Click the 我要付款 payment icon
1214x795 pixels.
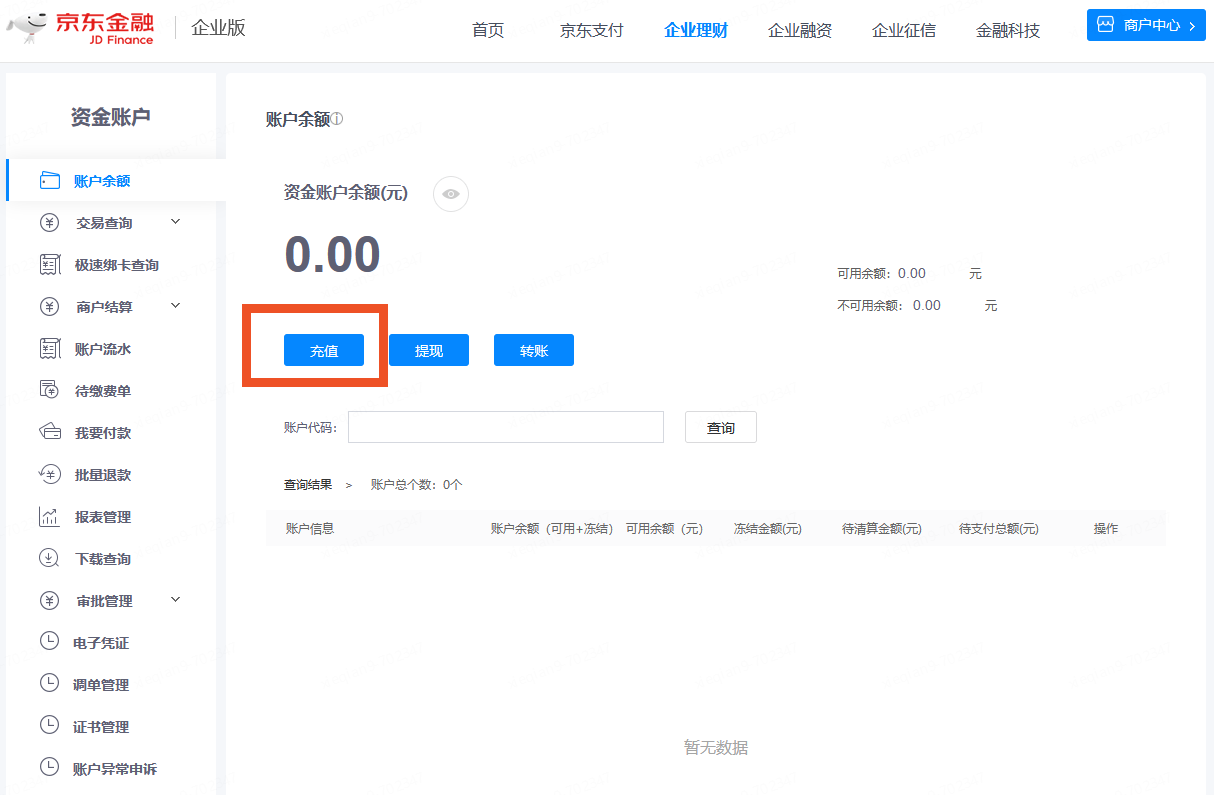[50, 433]
